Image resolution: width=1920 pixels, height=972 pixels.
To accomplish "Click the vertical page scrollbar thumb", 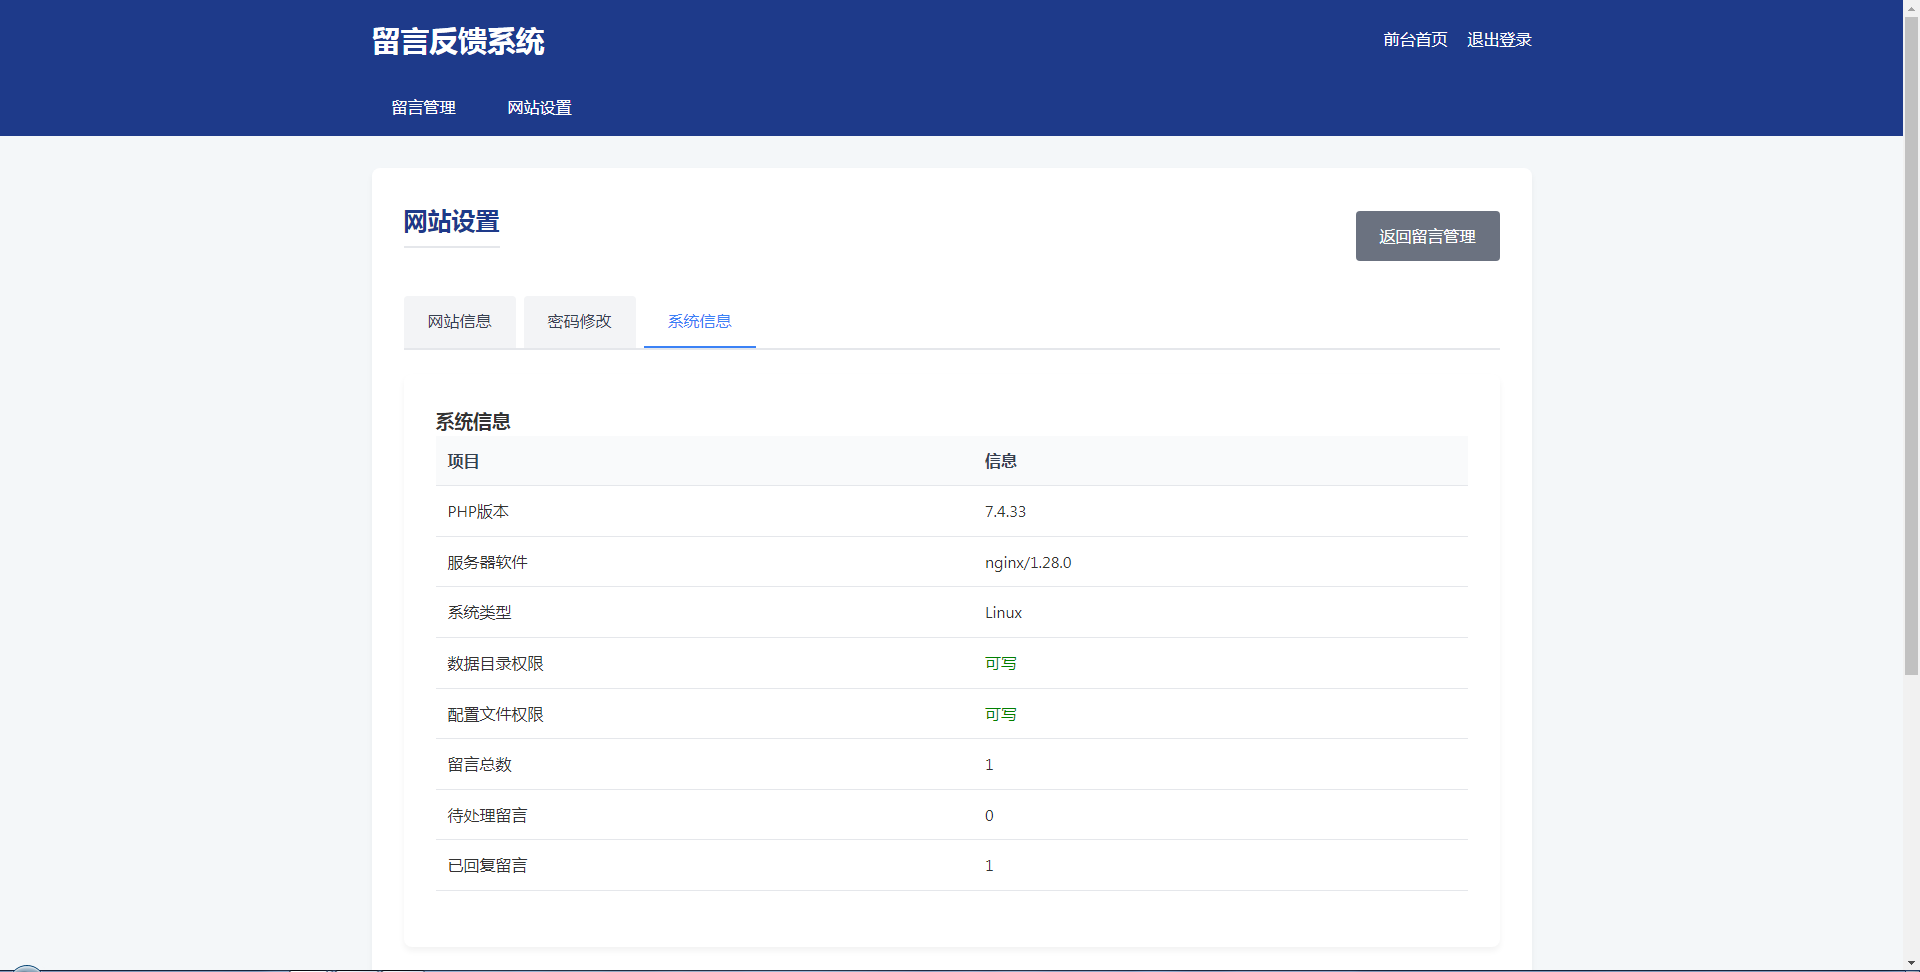I will [1911, 340].
